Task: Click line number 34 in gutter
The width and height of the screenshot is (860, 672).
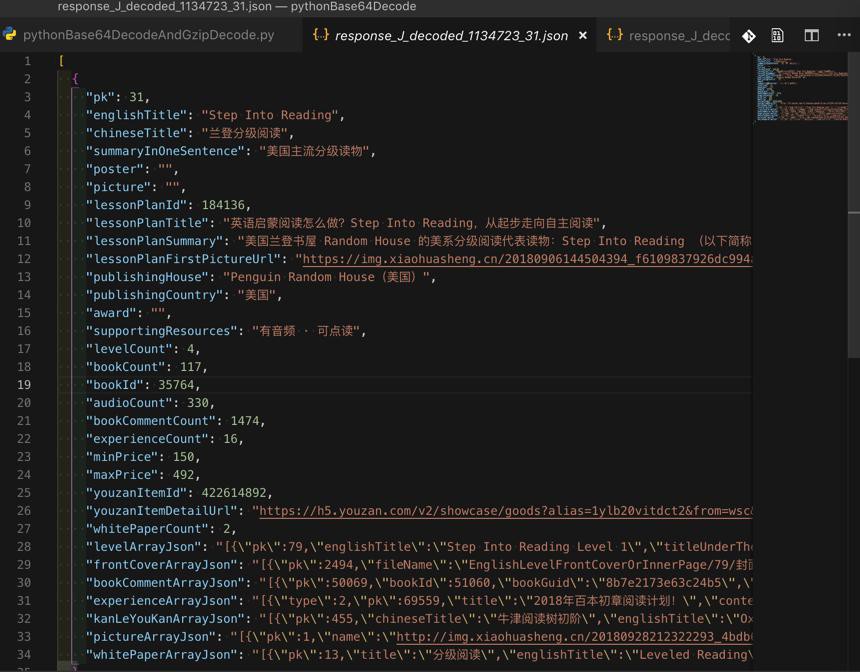Action: coord(24,655)
